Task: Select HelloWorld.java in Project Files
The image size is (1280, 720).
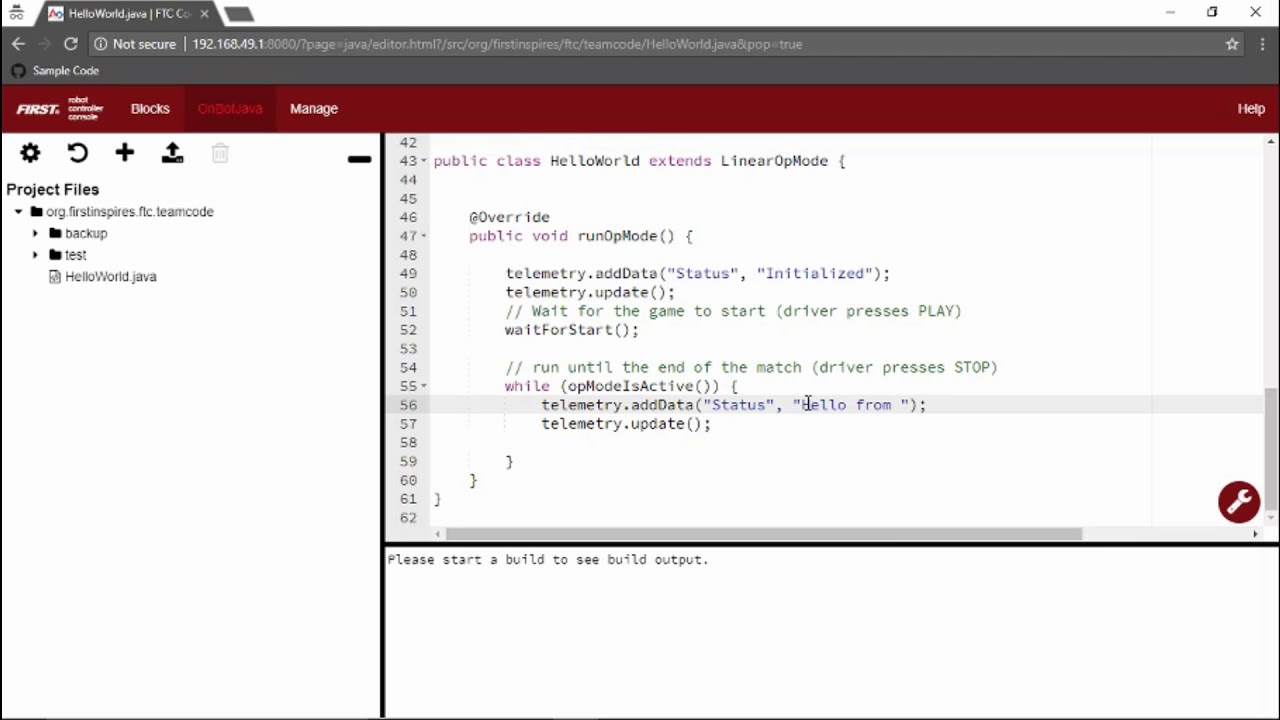Action: [110, 276]
